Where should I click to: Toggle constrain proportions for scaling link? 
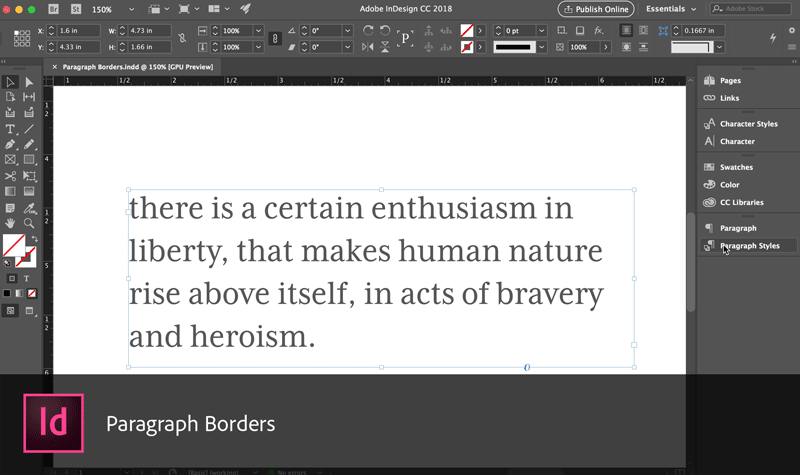[x=274, y=39]
